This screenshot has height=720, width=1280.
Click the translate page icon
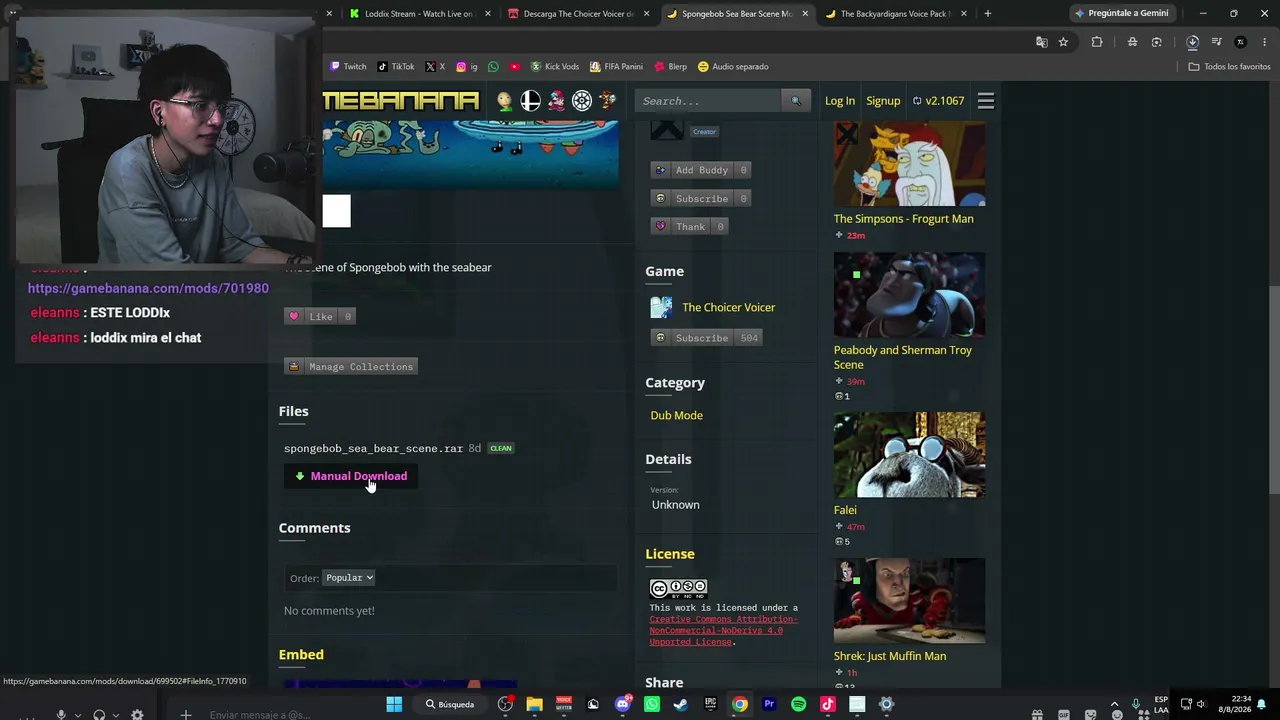[1041, 42]
